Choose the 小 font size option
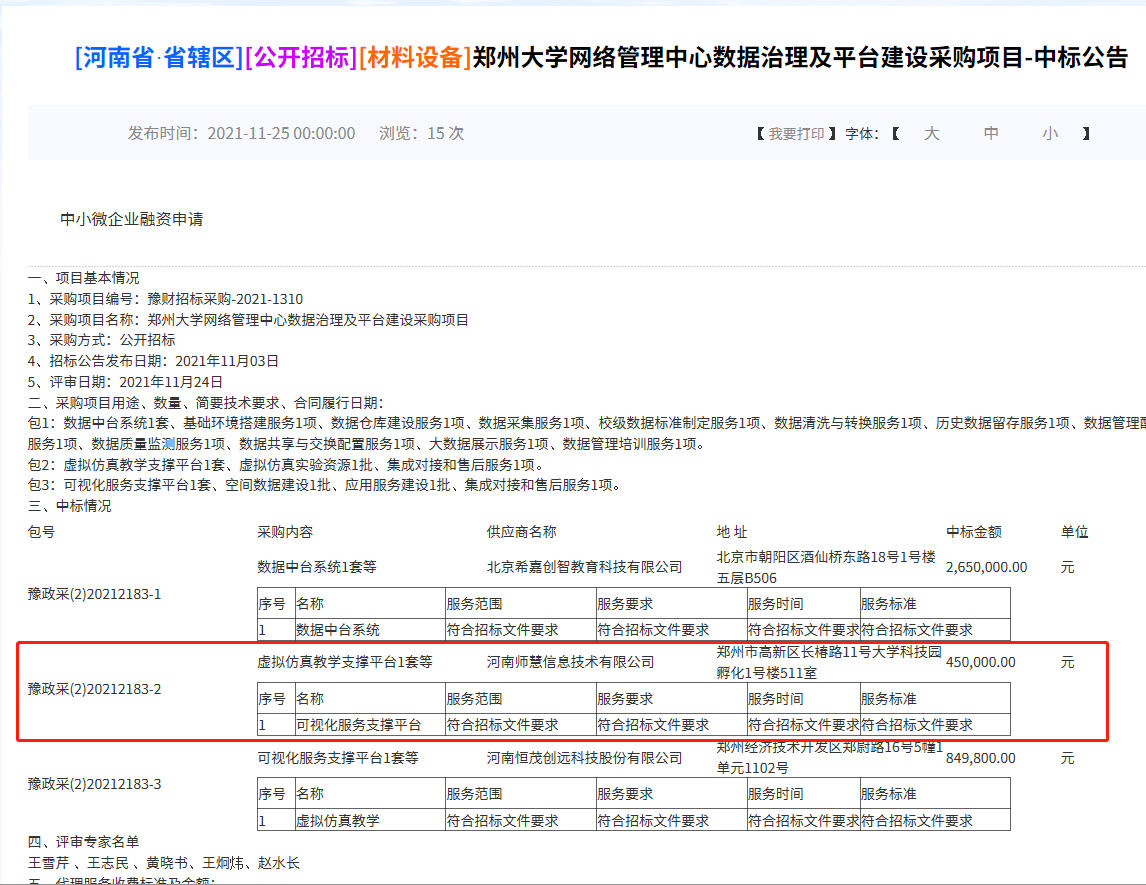The width and height of the screenshot is (1146, 885). pyautogui.click(x=1049, y=134)
